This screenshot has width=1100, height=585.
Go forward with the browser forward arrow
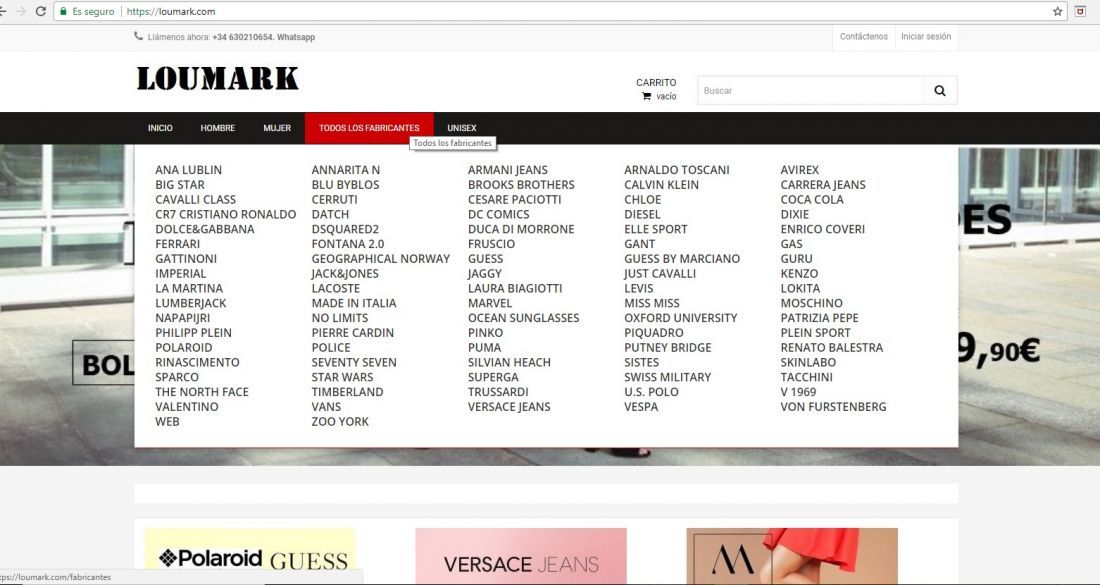point(20,11)
